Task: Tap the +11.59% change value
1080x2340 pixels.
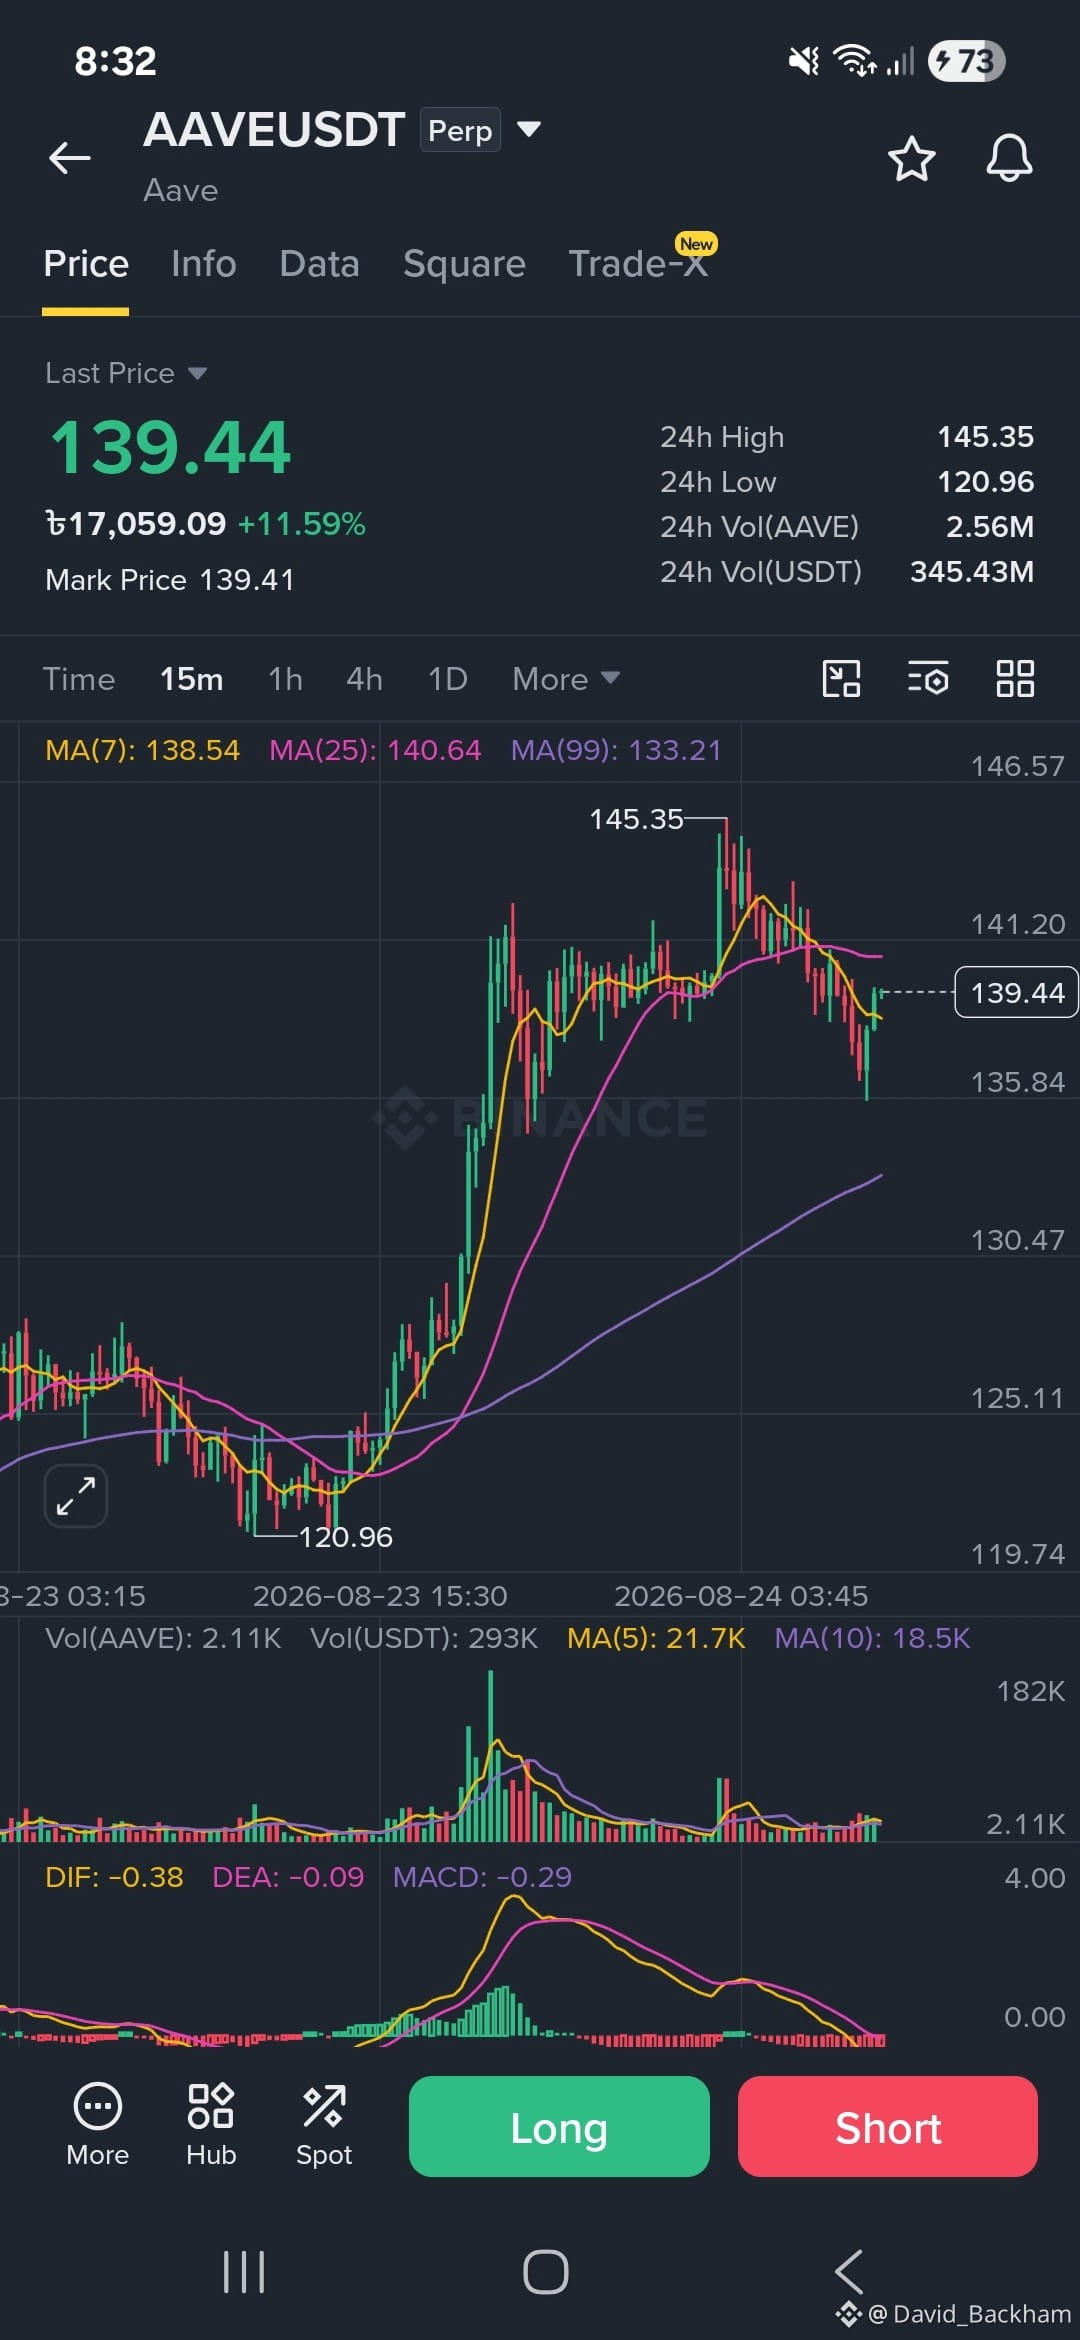Action: point(302,524)
